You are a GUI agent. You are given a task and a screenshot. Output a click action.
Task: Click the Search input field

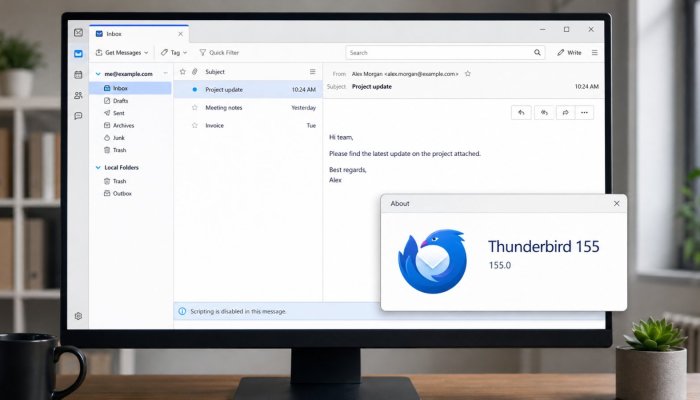click(445, 53)
